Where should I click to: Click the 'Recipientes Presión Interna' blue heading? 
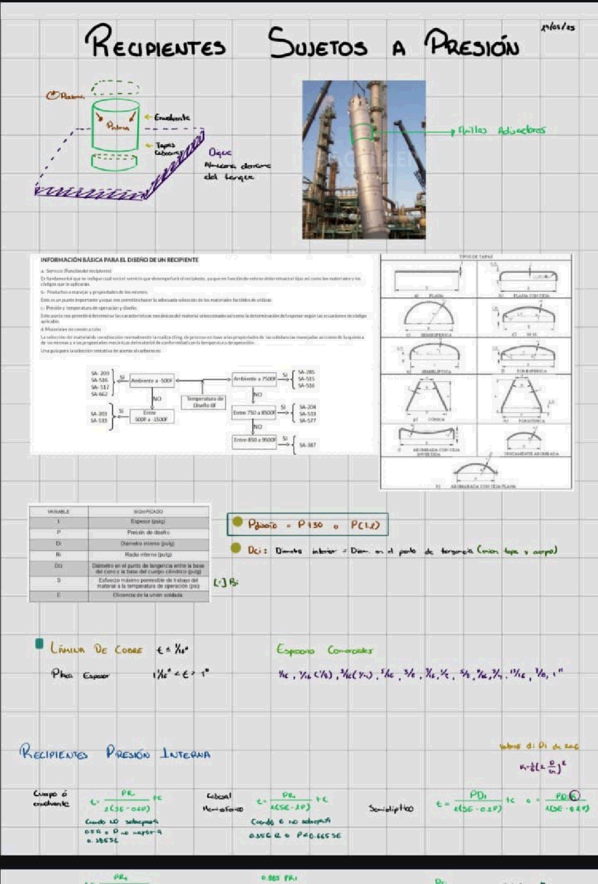(x=115, y=753)
